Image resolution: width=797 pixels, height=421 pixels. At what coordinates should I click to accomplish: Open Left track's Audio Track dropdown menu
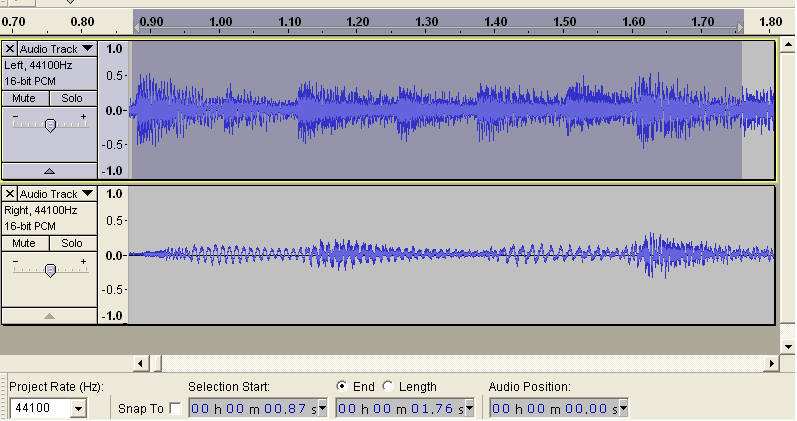(57, 49)
